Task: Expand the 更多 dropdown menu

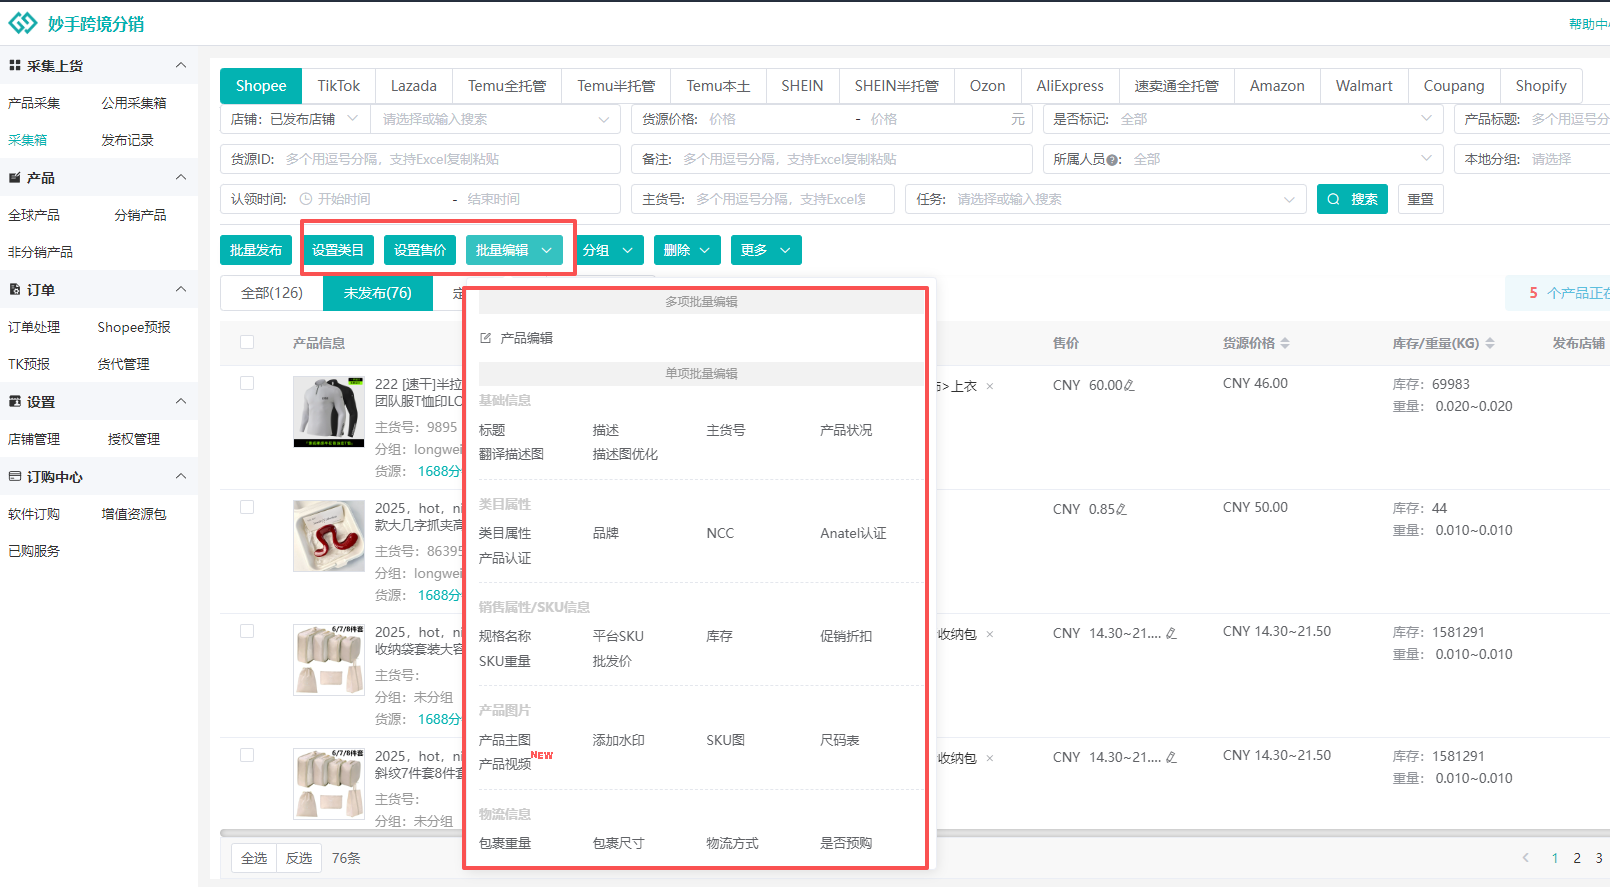Action: pyautogui.click(x=765, y=250)
